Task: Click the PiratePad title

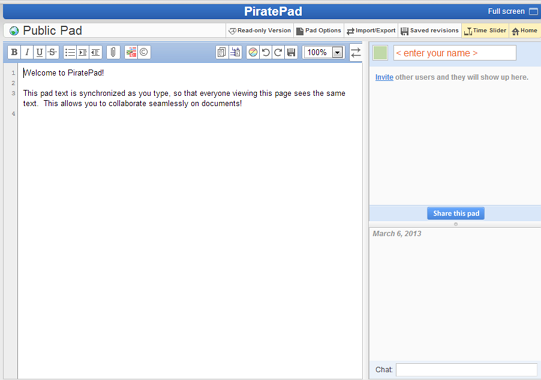Action: (x=273, y=11)
